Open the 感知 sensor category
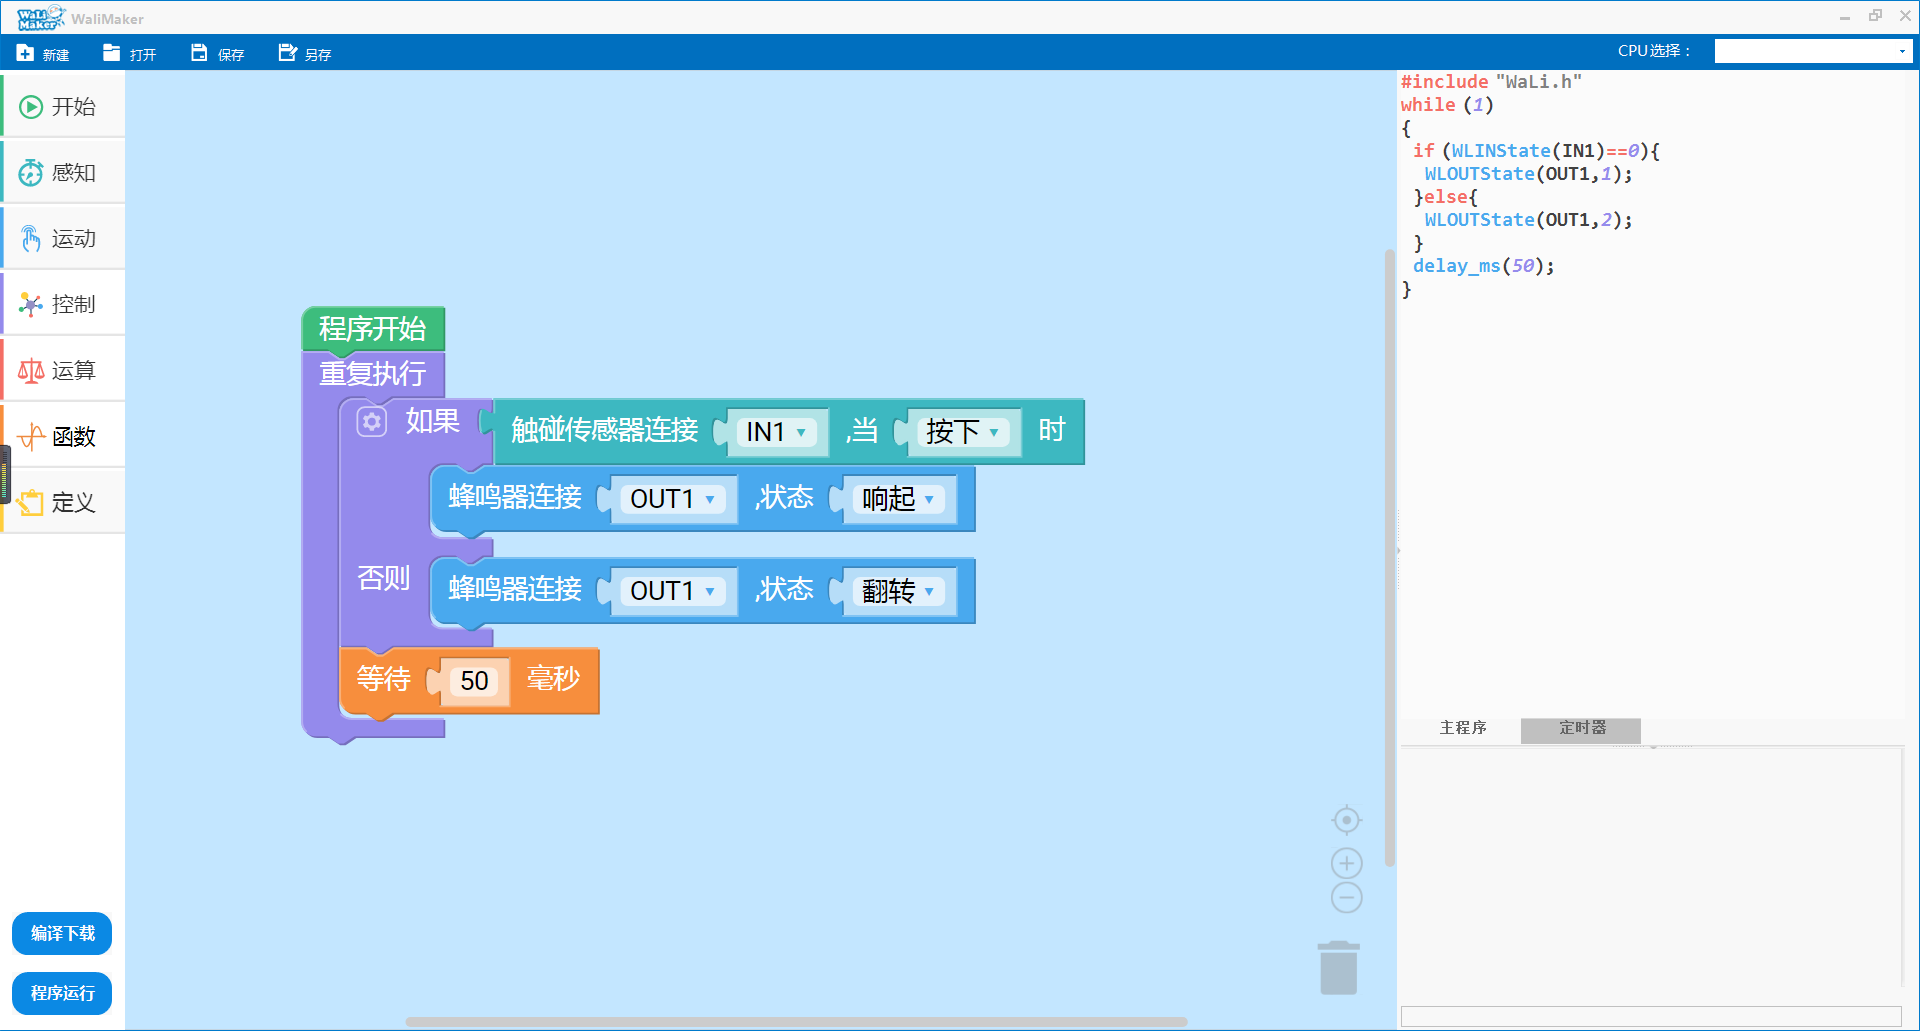Screen dimensions: 1920x1031 click(63, 173)
